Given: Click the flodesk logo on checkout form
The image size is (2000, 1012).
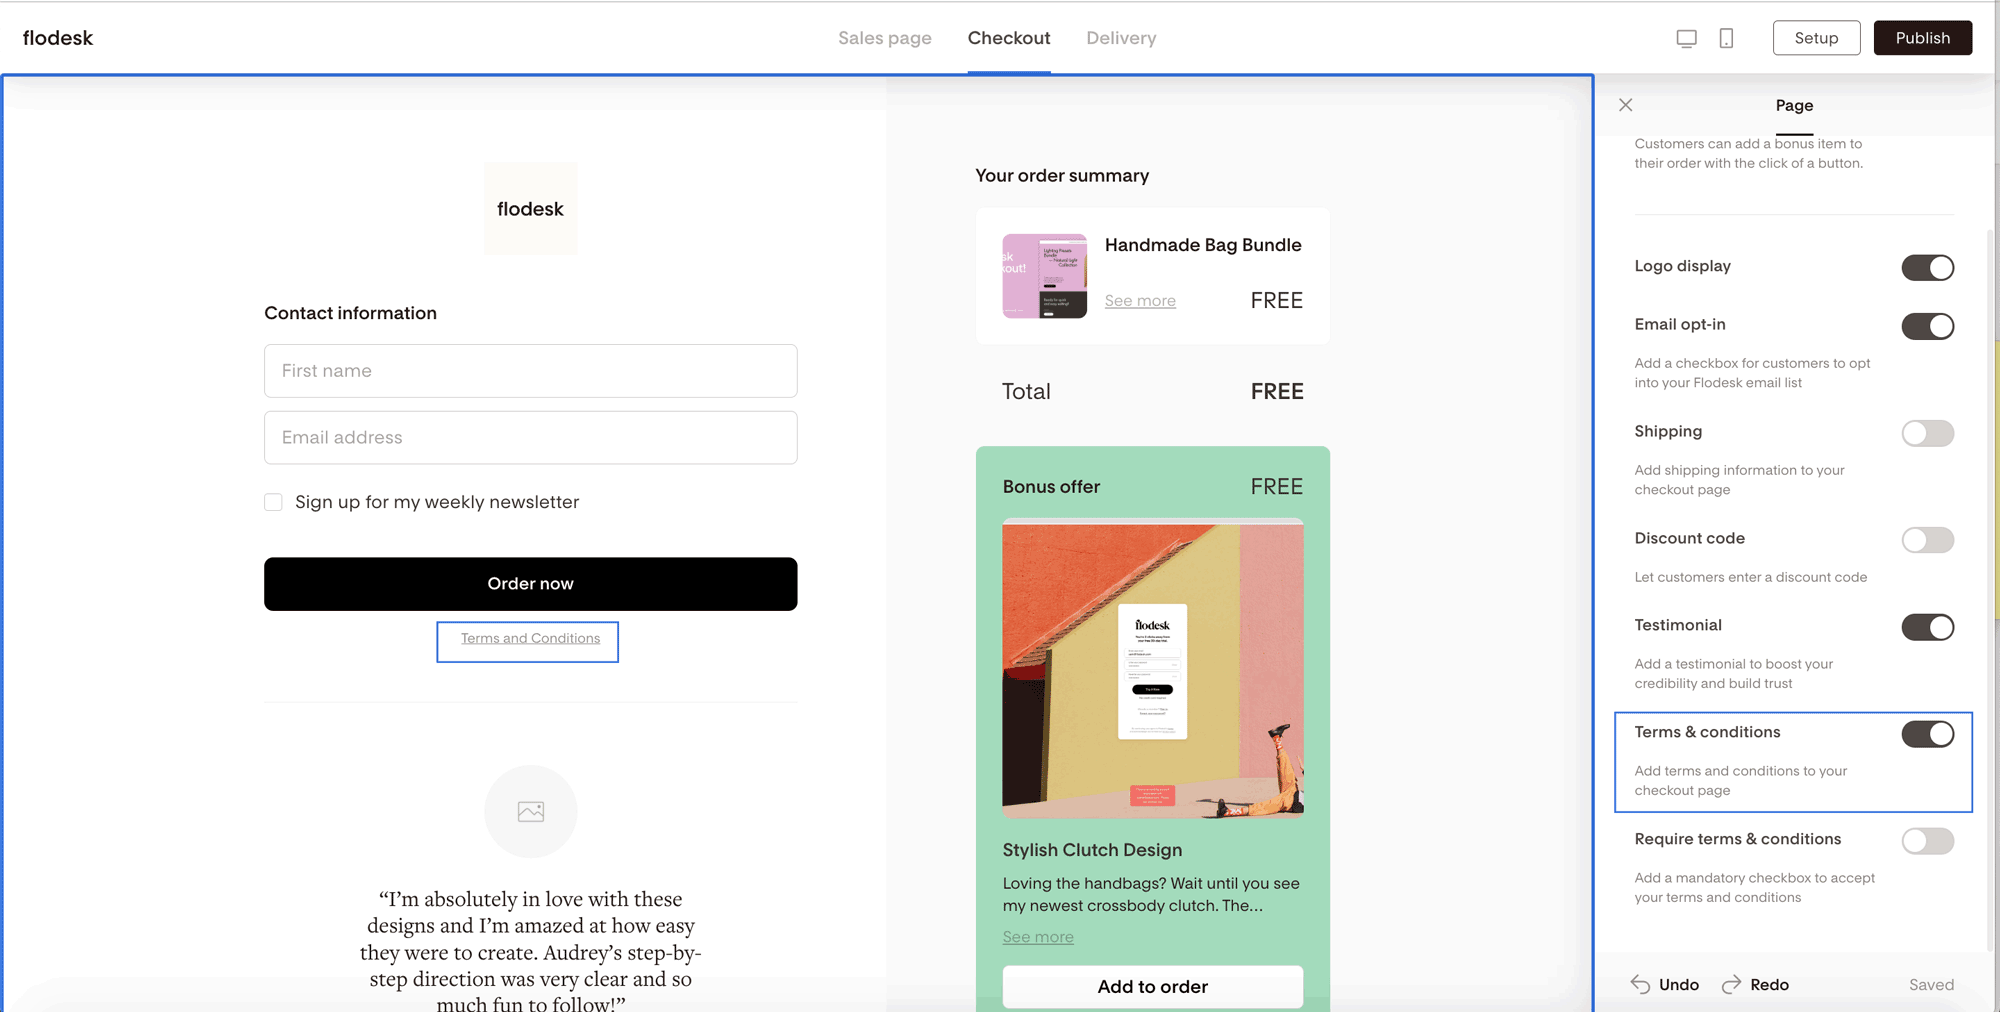Looking at the screenshot, I should click(530, 209).
